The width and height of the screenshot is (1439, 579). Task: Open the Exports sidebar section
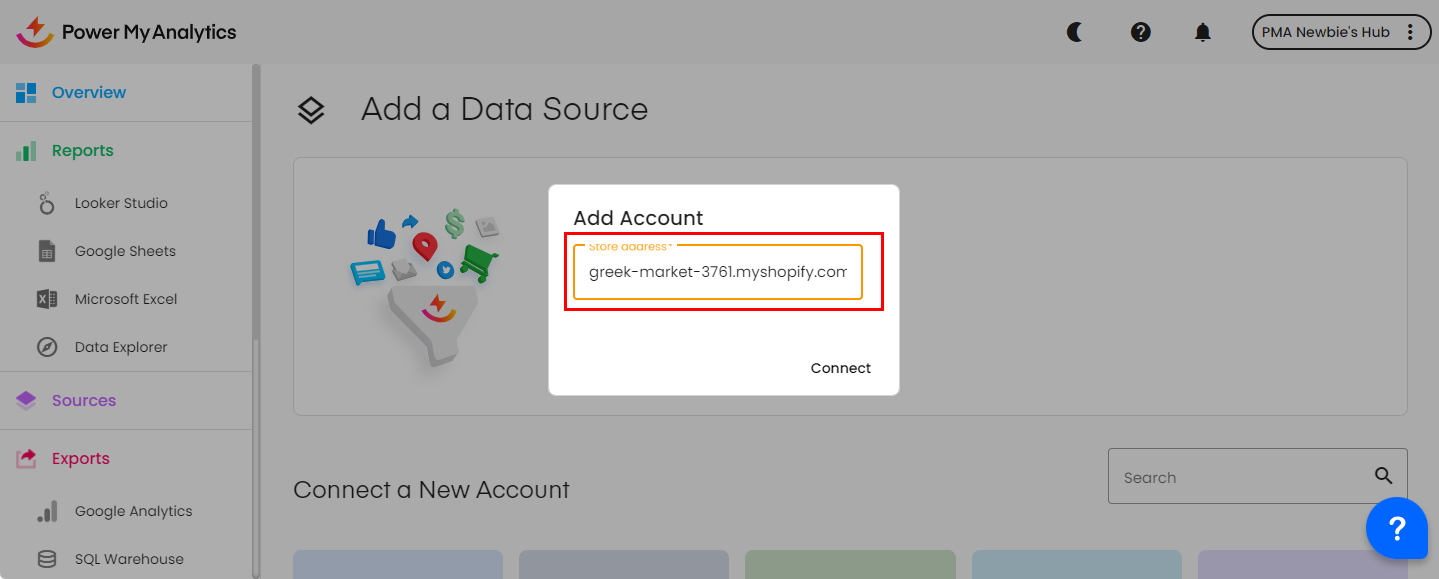80,459
